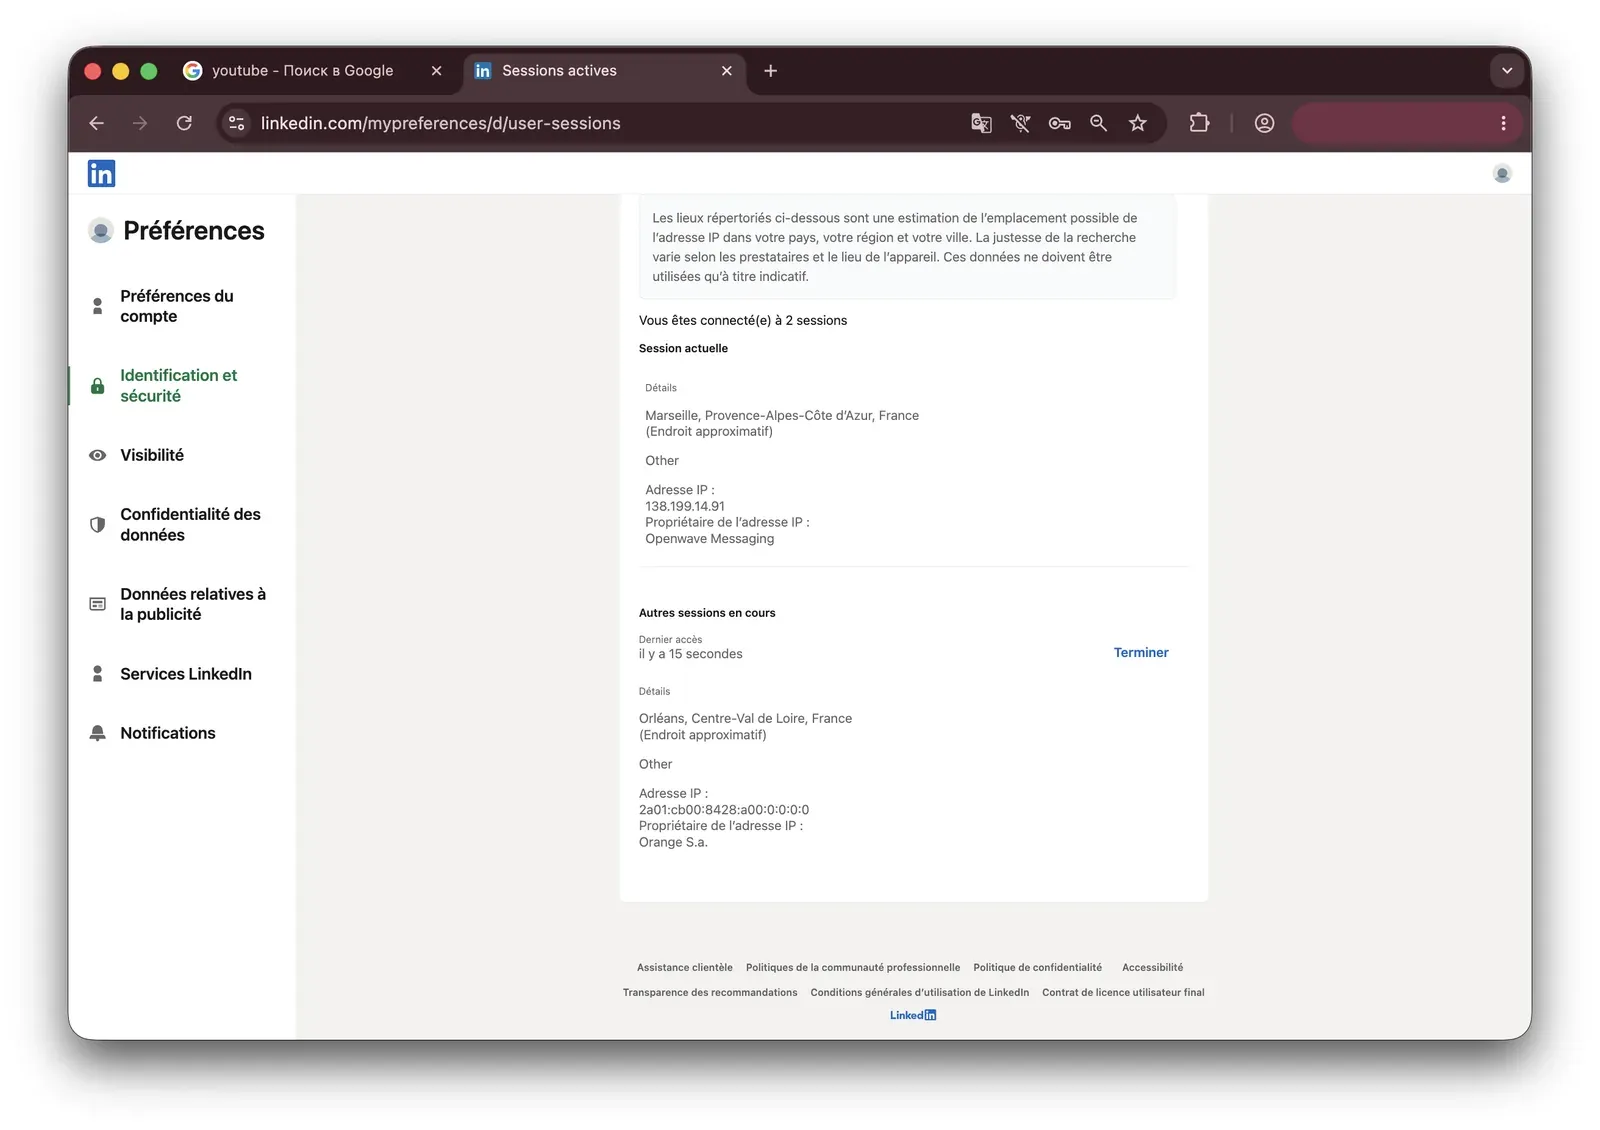Click the Préférences heading

(194, 231)
